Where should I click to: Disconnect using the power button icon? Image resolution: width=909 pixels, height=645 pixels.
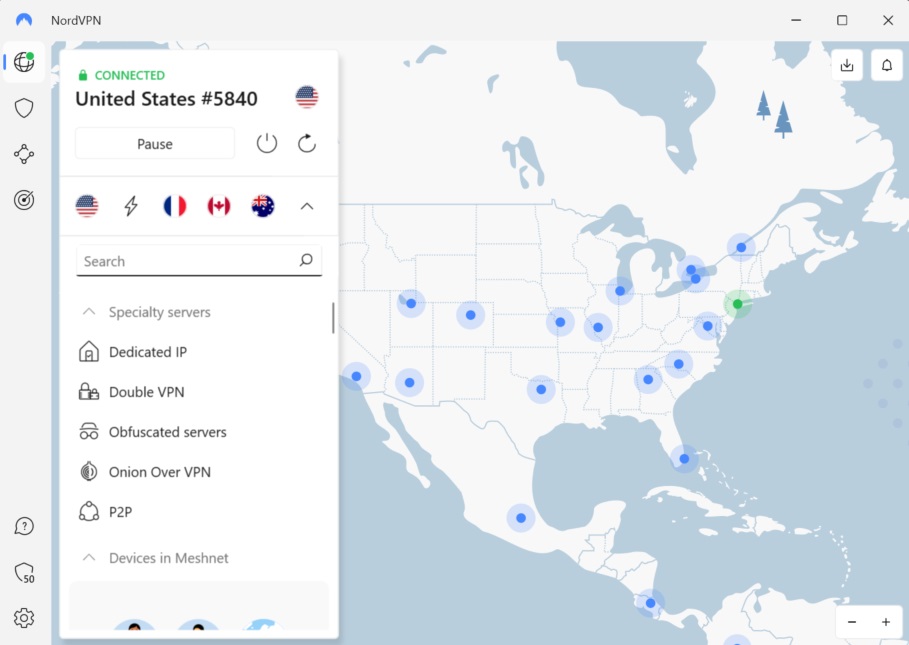(x=266, y=143)
